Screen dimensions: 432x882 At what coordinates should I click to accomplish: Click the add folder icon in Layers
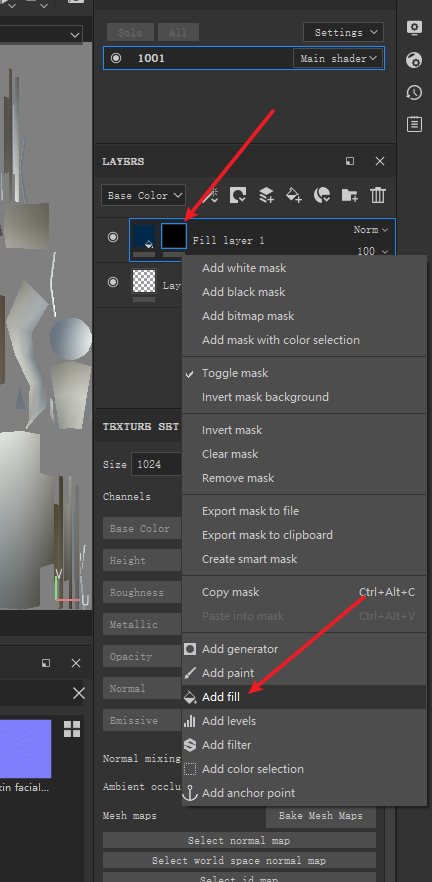pyautogui.click(x=349, y=195)
